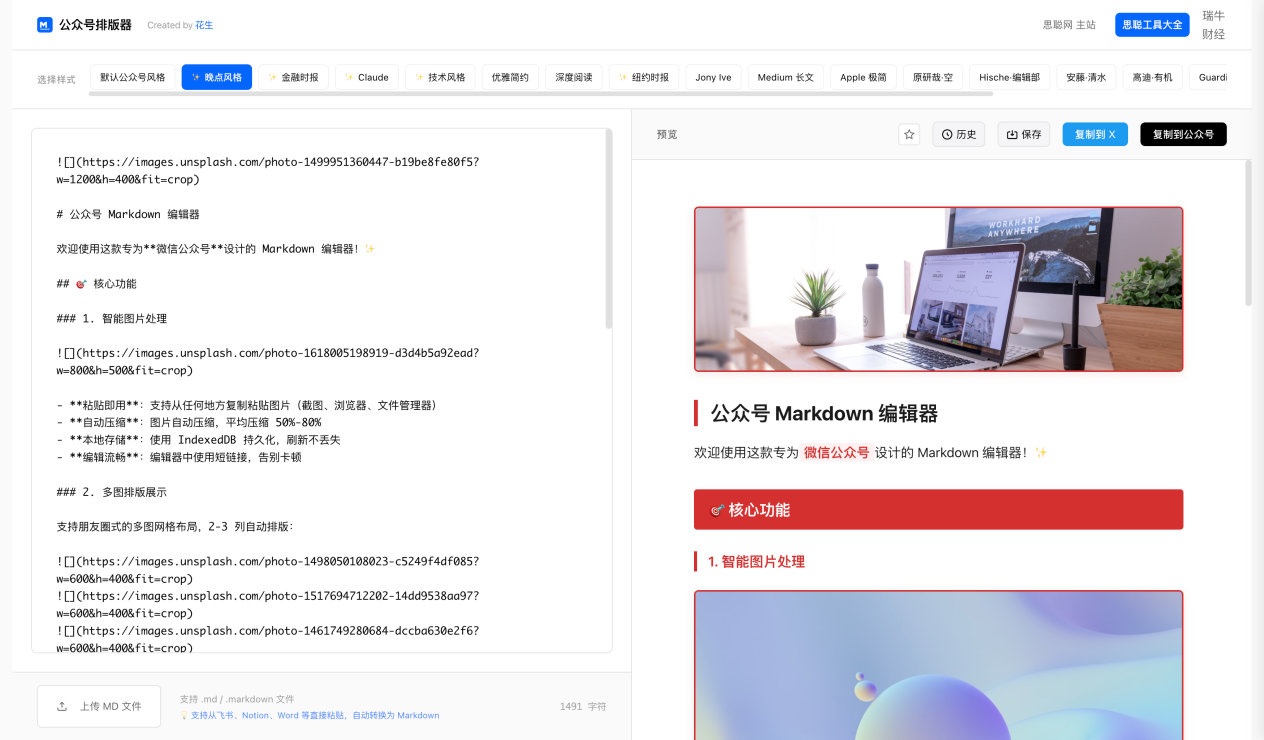Click the blue 公众号排版器 logo icon

(x=44, y=25)
